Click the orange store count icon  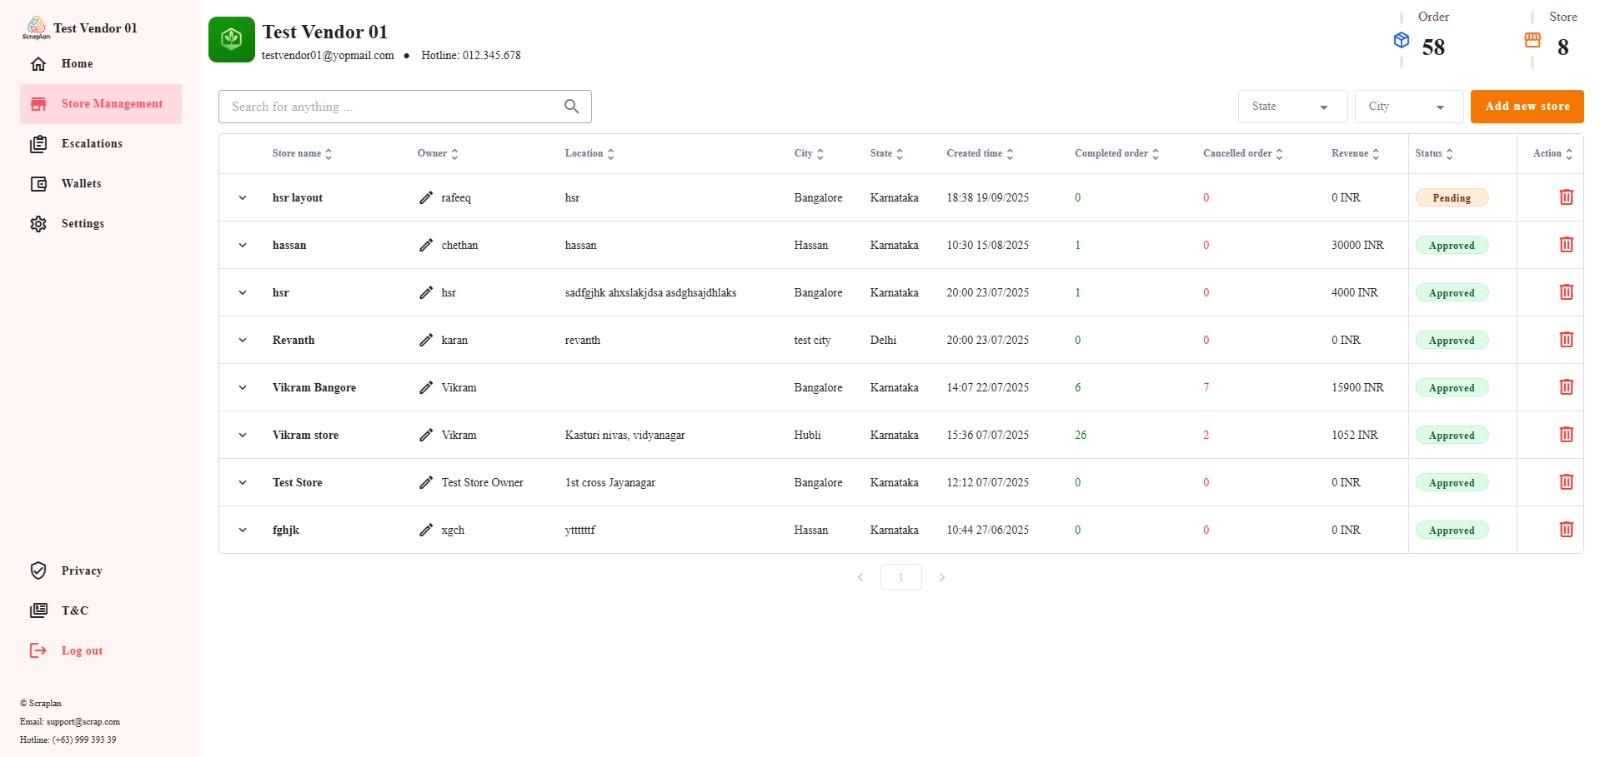coord(1532,40)
